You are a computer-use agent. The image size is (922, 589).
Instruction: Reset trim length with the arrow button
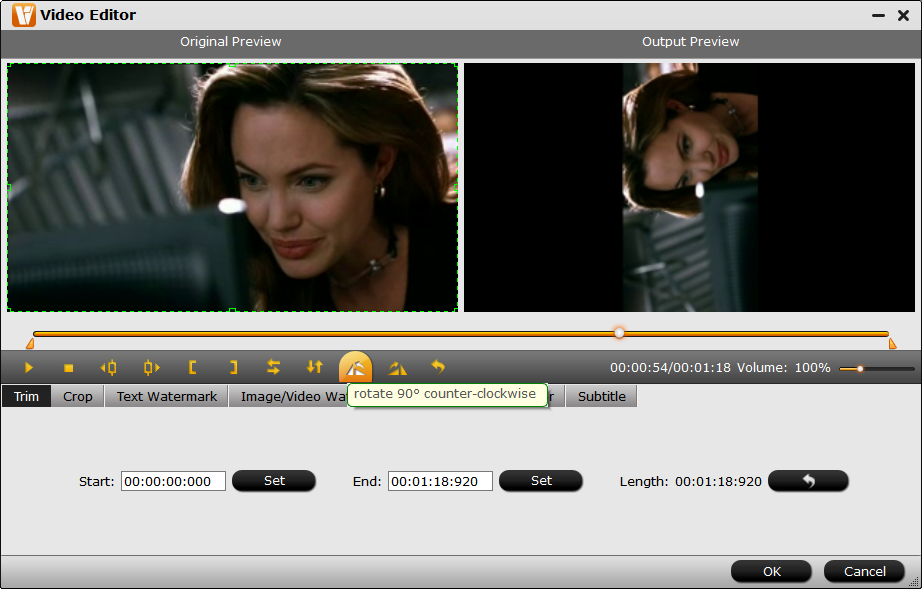click(x=808, y=481)
